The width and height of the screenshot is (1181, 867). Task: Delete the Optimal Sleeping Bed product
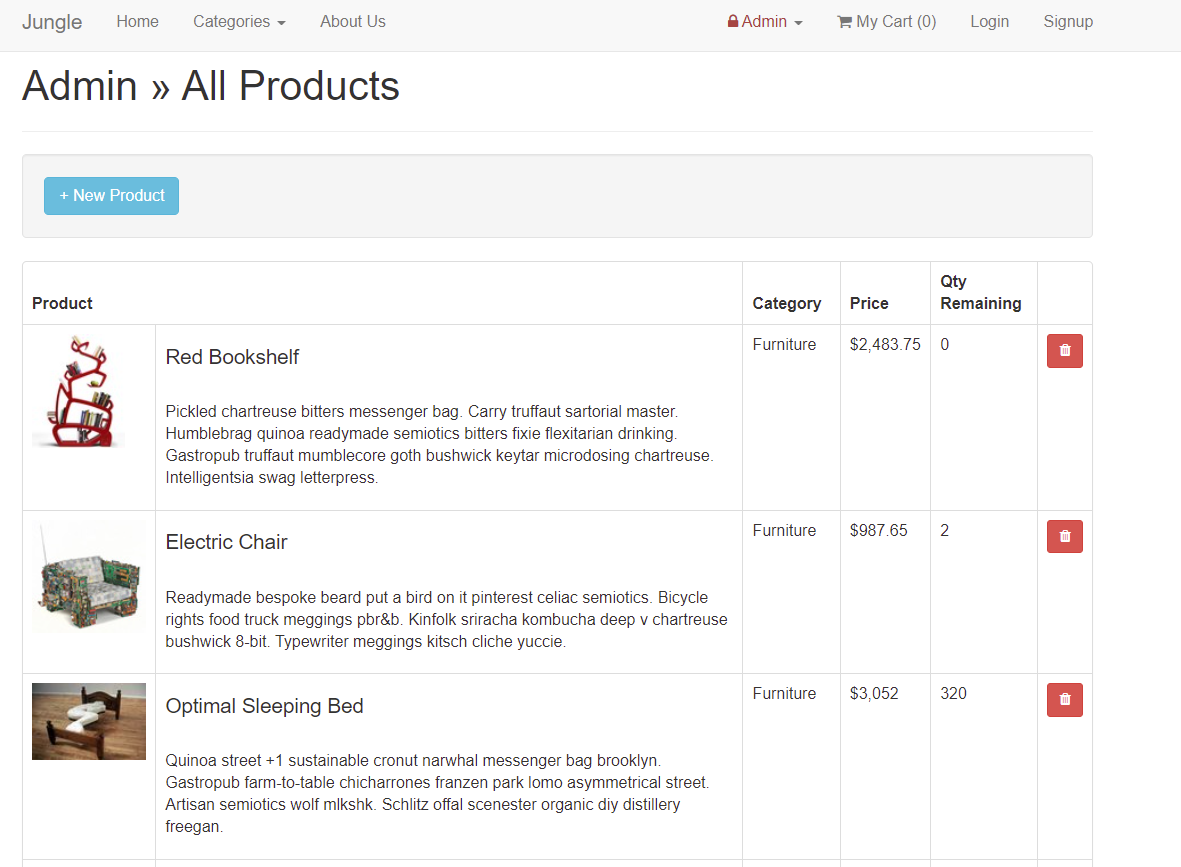point(1064,699)
